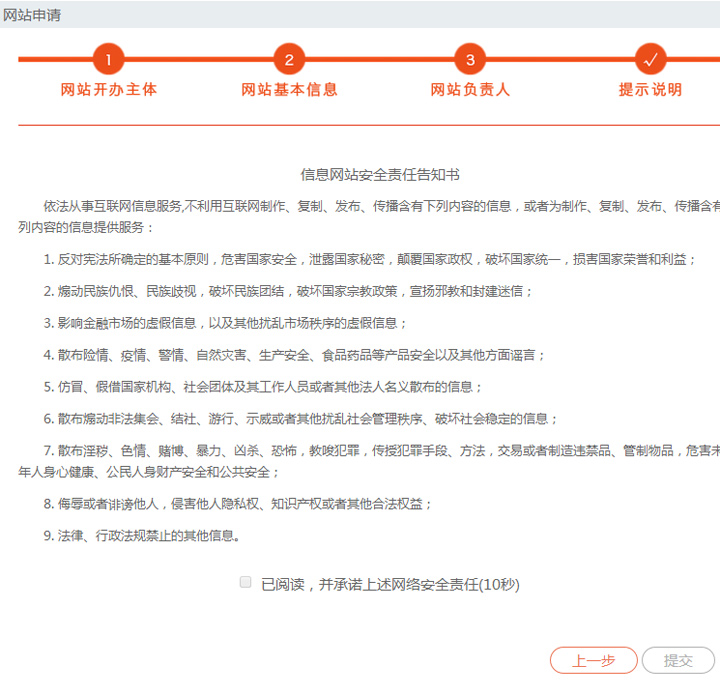
Task: Click clause 3 about 影响金融市场 false information
Action: [225, 323]
